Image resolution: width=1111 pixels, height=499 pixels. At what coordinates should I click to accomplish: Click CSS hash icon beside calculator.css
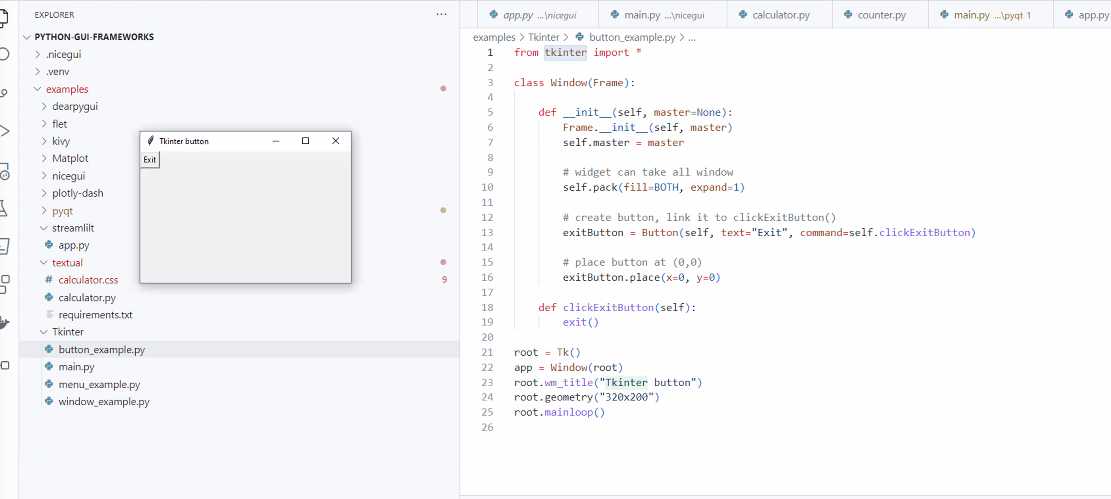click(x=49, y=280)
